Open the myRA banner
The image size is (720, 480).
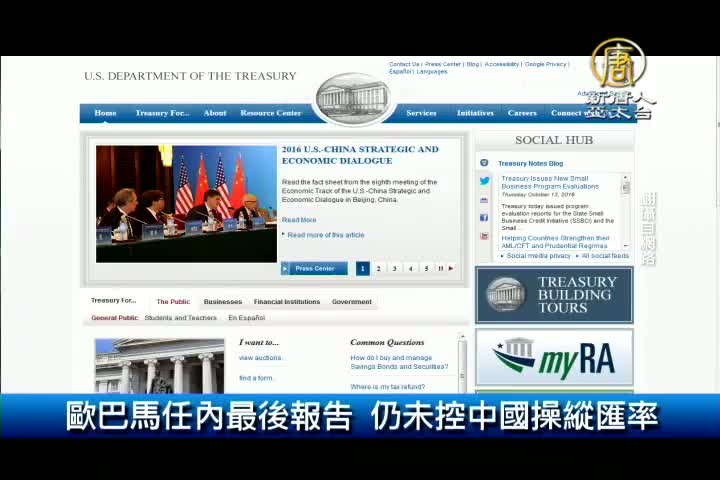(x=554, y=358)
